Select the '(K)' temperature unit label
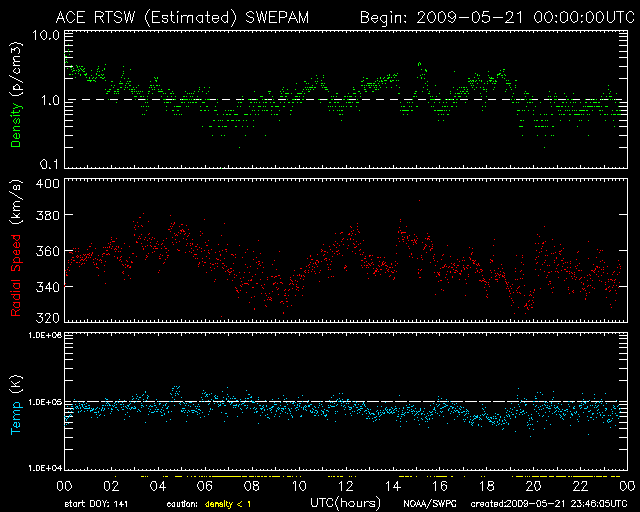The image size is (640, 512). click(16, 384)
